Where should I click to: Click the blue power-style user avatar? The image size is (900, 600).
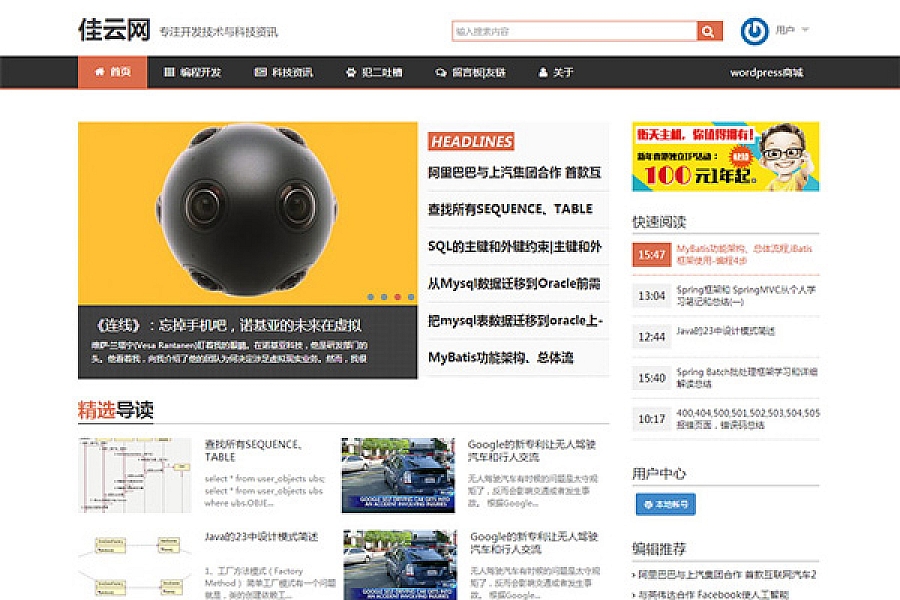[x=754, y=31]
